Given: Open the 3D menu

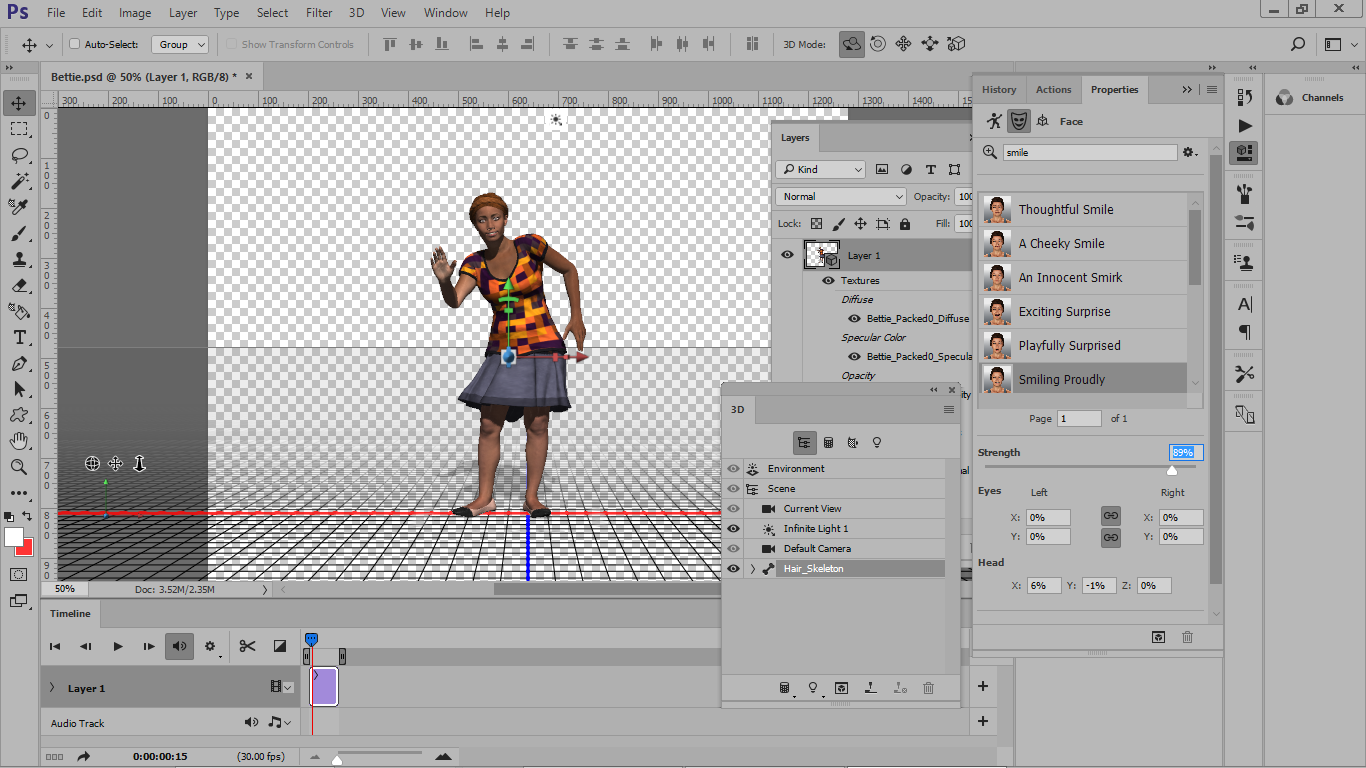Looking at the screenshot, I should pyautogui.click(x=356, y=13).
